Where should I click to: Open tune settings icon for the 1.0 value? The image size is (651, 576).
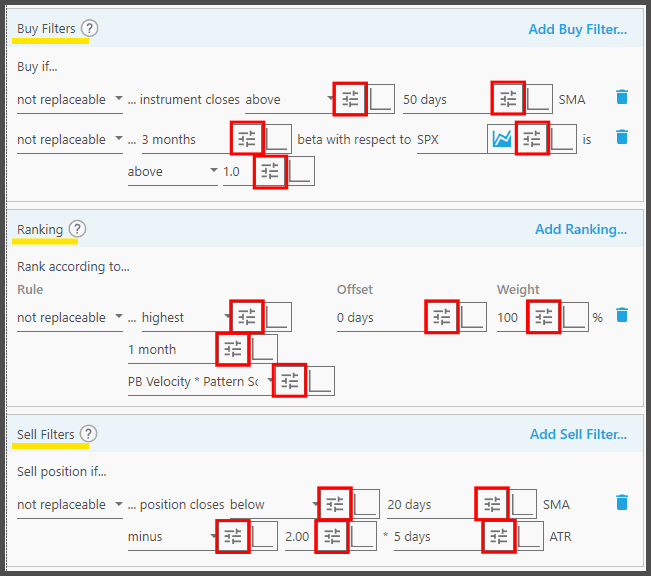270,171
